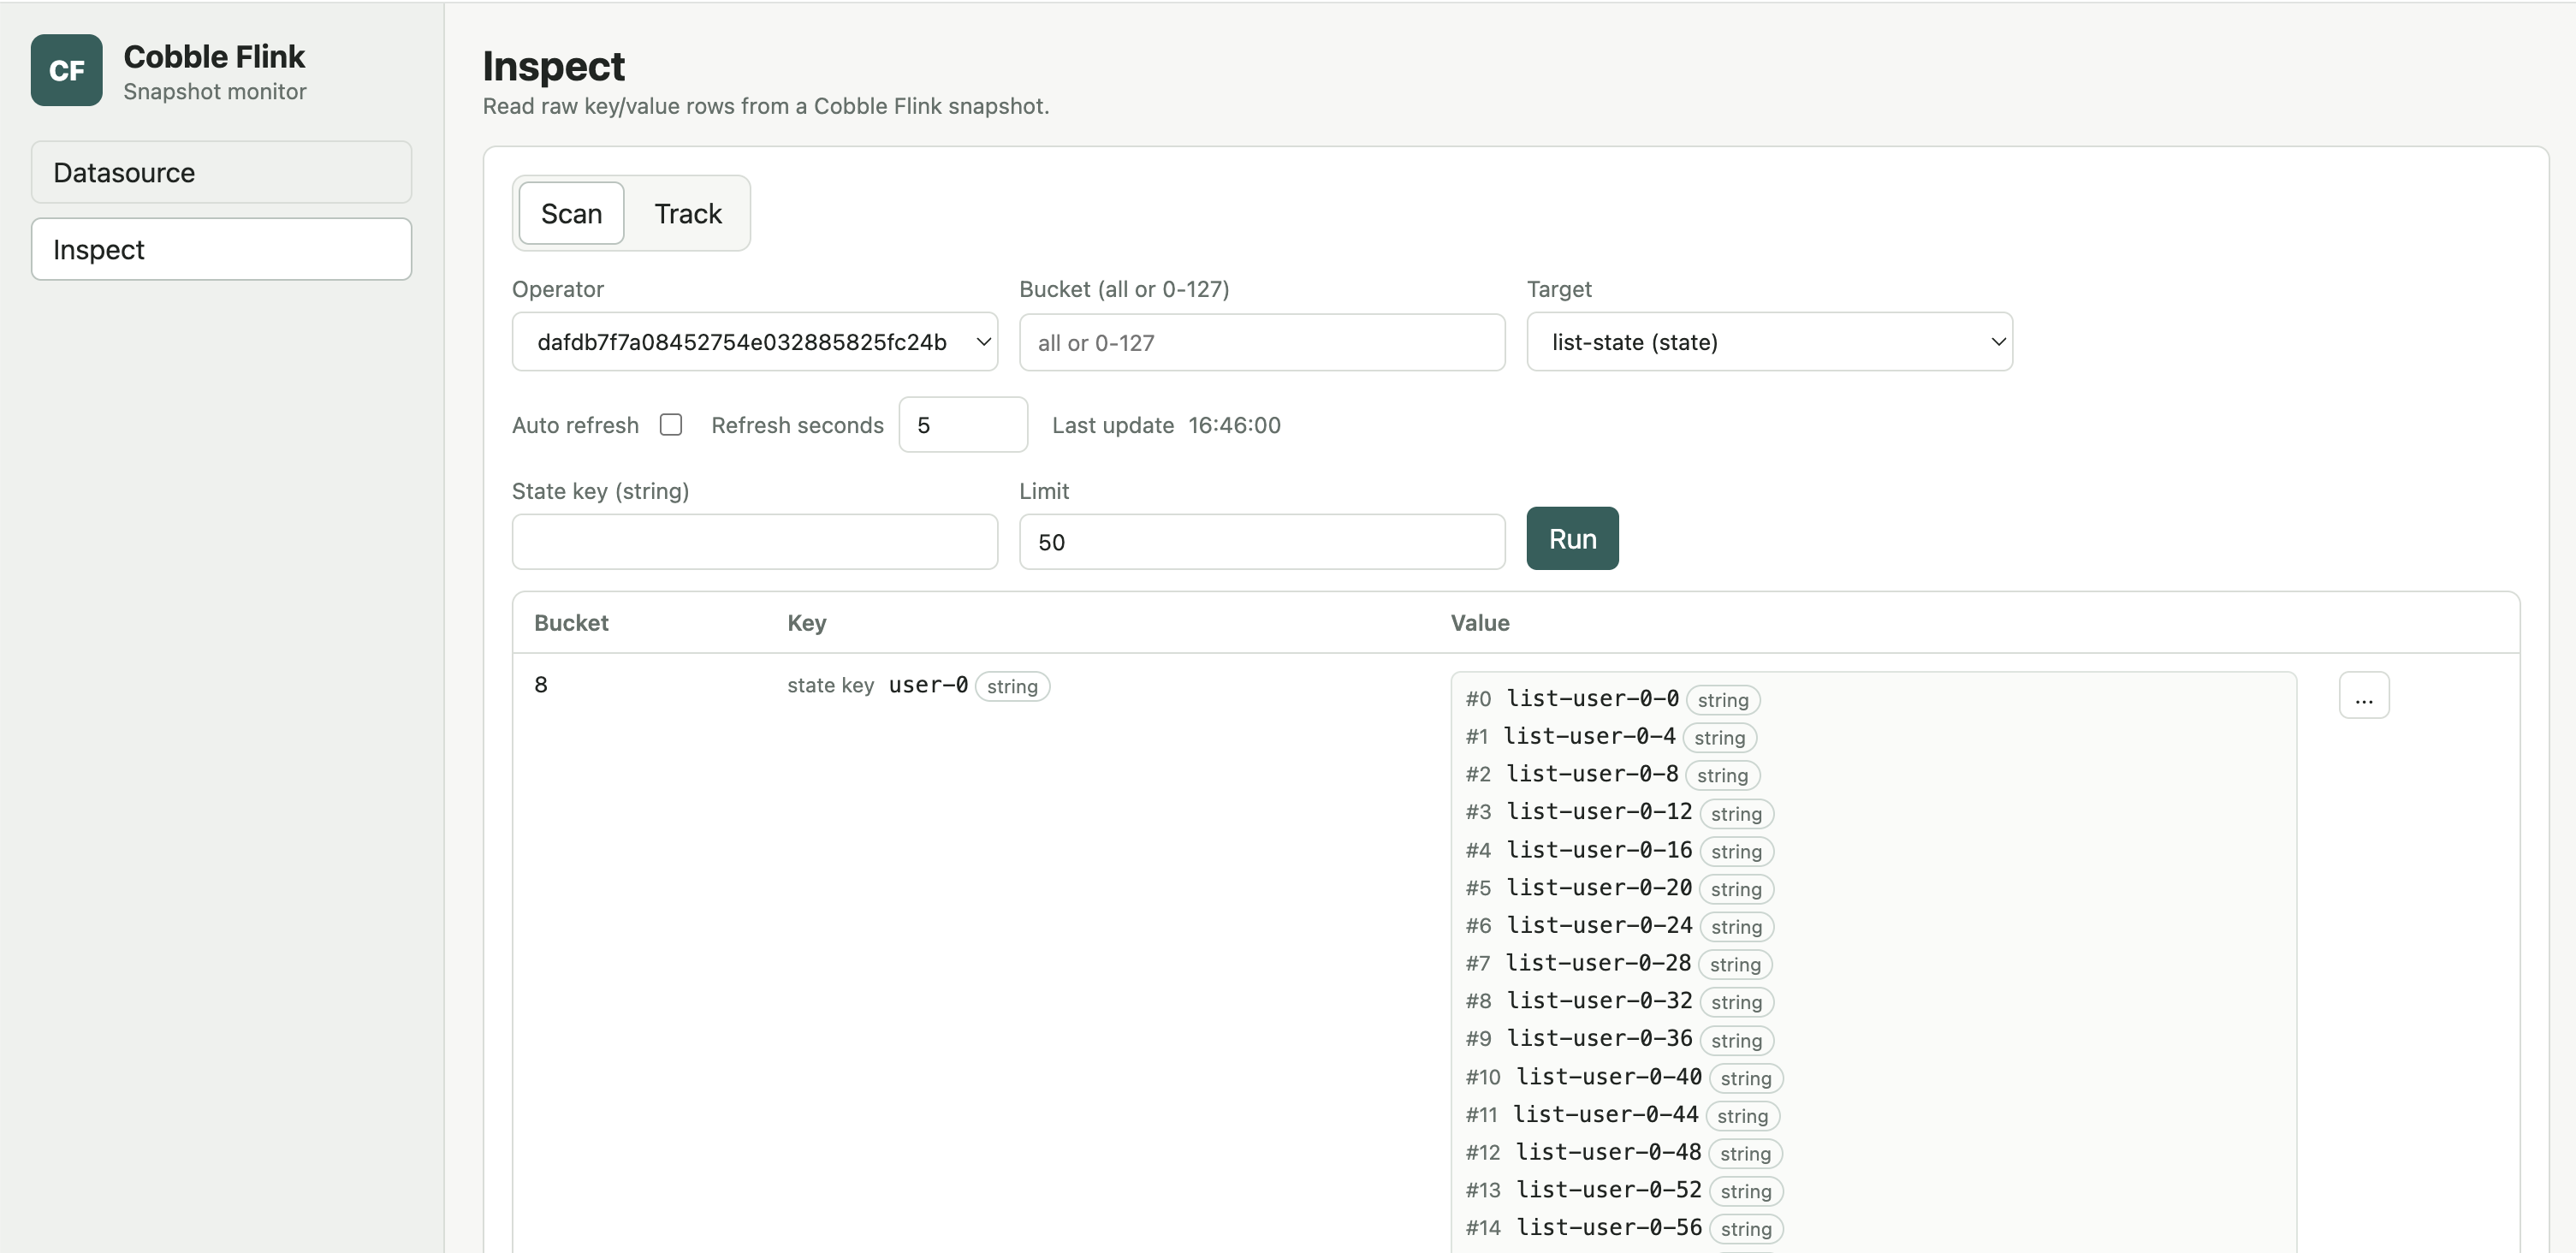Click list value list-user-0-12

point(1599,813)
